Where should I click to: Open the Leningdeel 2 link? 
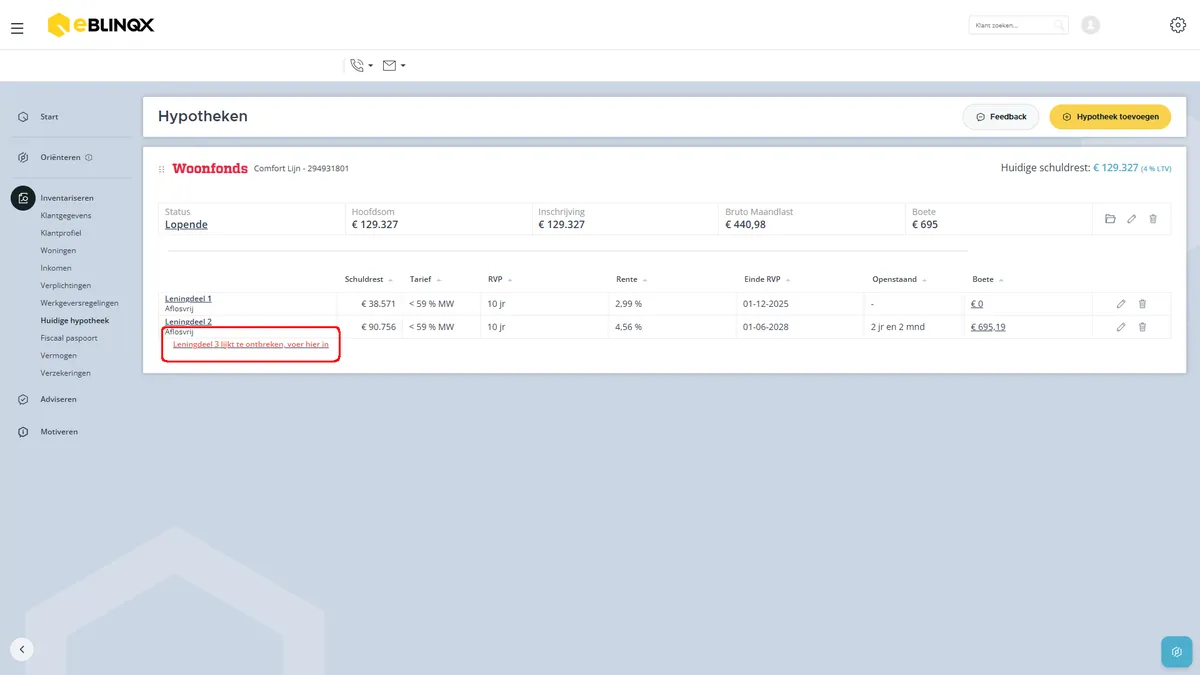188,322
